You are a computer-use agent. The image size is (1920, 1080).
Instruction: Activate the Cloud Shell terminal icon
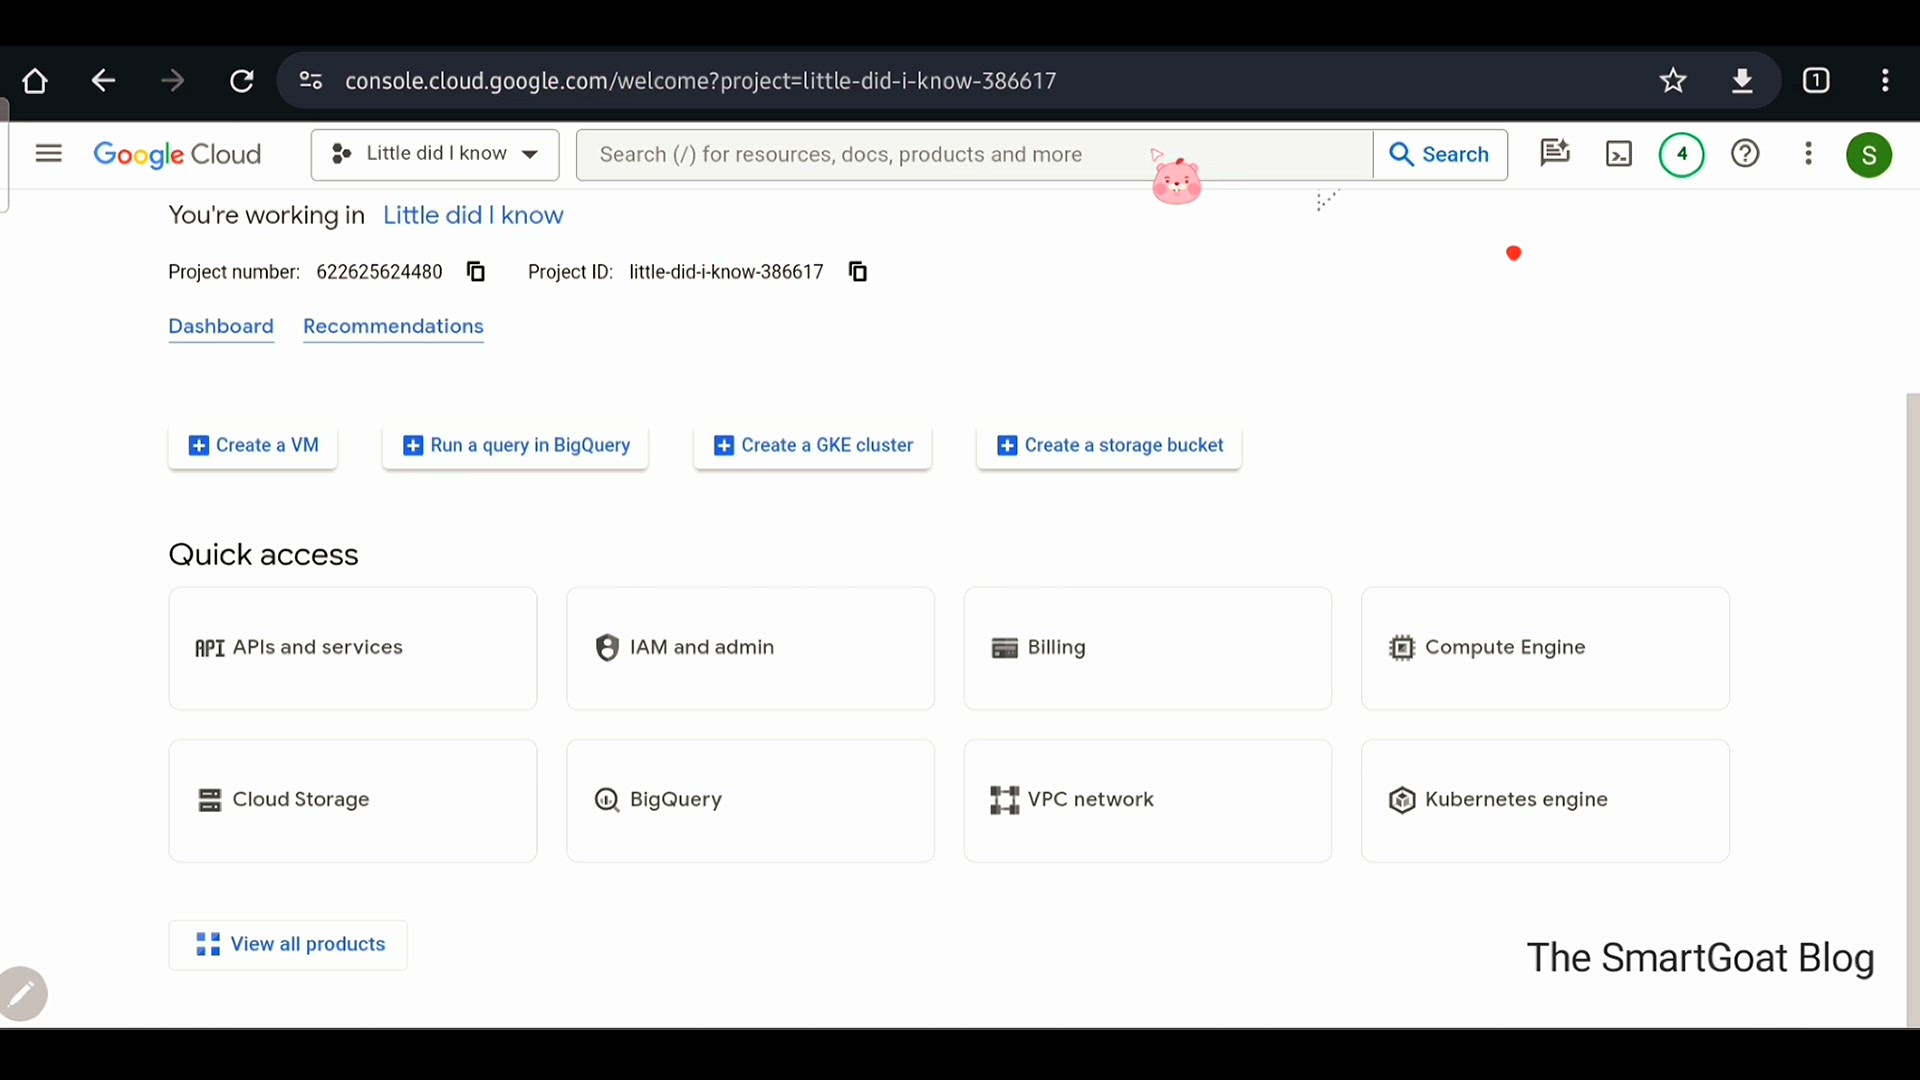coord(1619,154)
